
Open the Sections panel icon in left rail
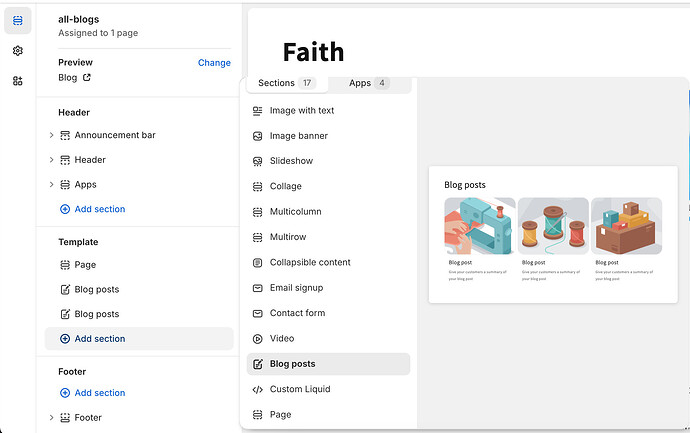click(18, 20)
